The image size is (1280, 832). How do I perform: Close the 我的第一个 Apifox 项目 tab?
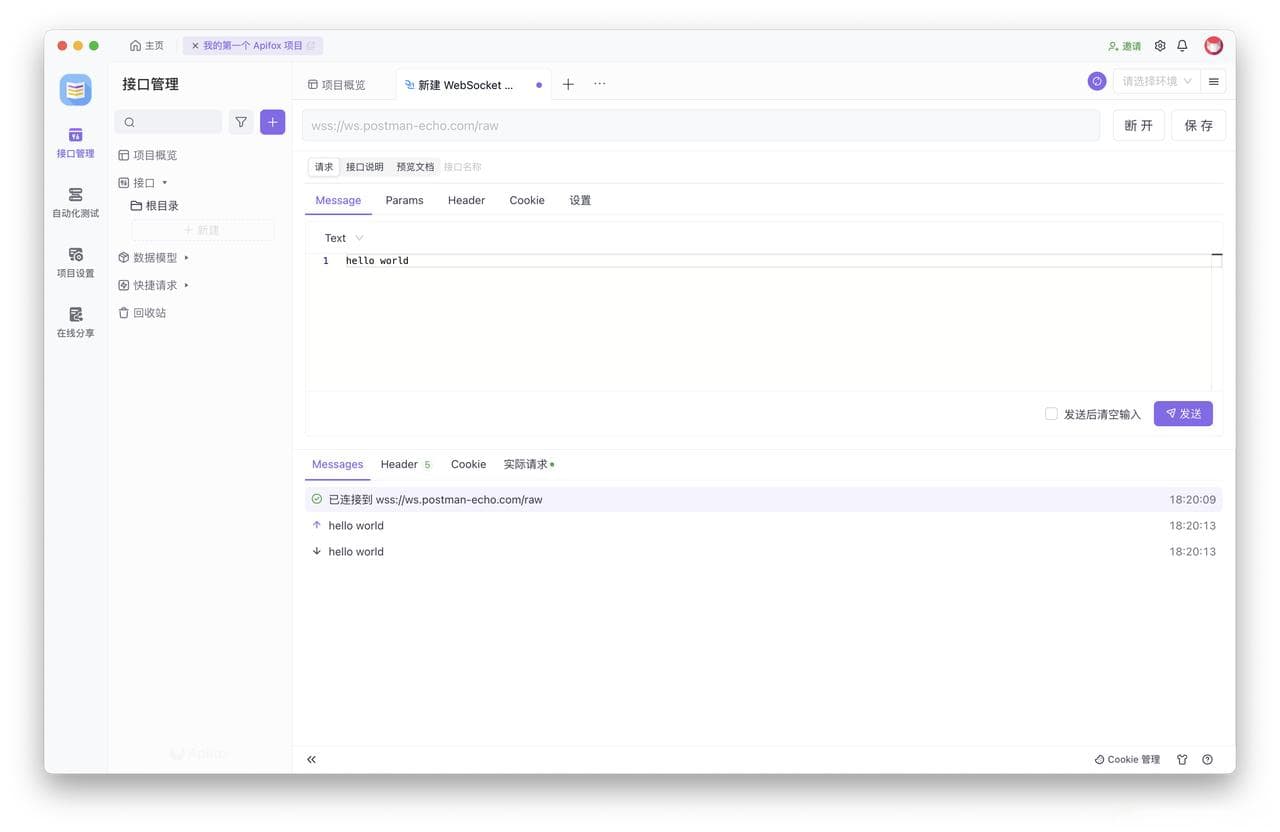195,46
